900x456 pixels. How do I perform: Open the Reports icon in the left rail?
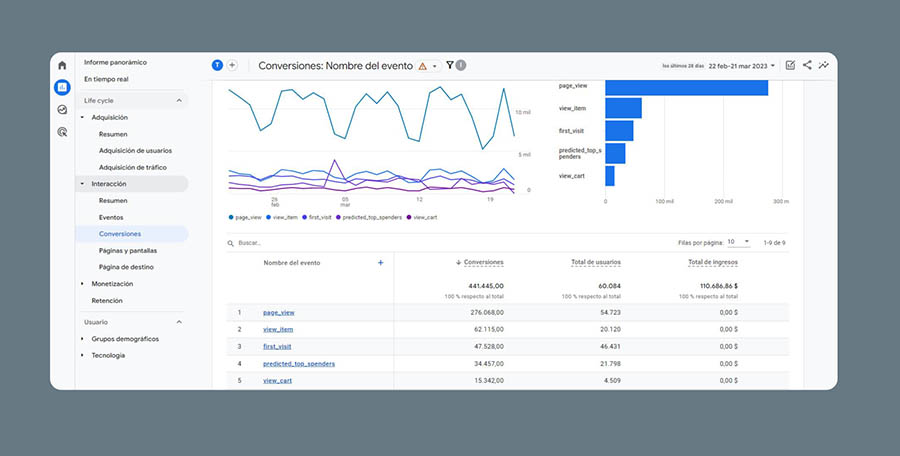[x=62, y=87]
